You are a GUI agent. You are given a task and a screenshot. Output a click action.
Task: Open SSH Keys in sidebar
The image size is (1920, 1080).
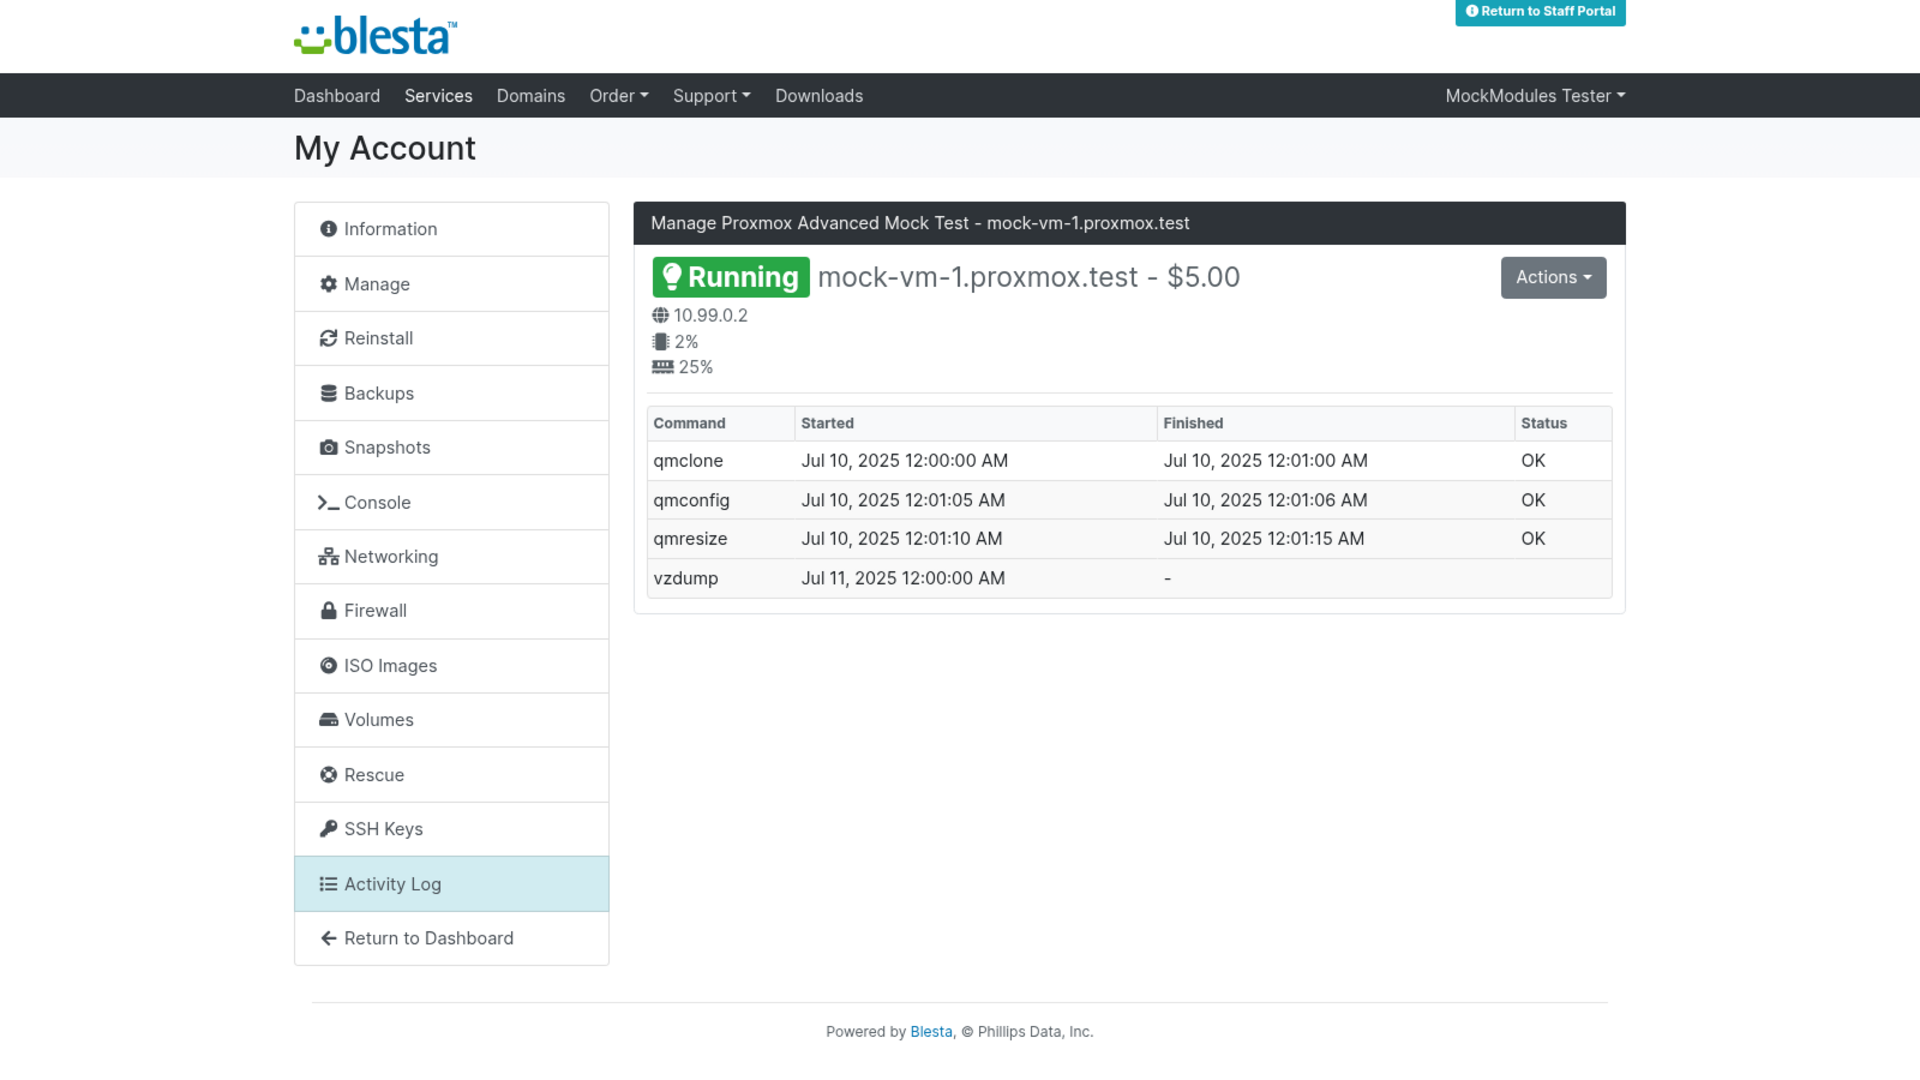click(452, 829)
